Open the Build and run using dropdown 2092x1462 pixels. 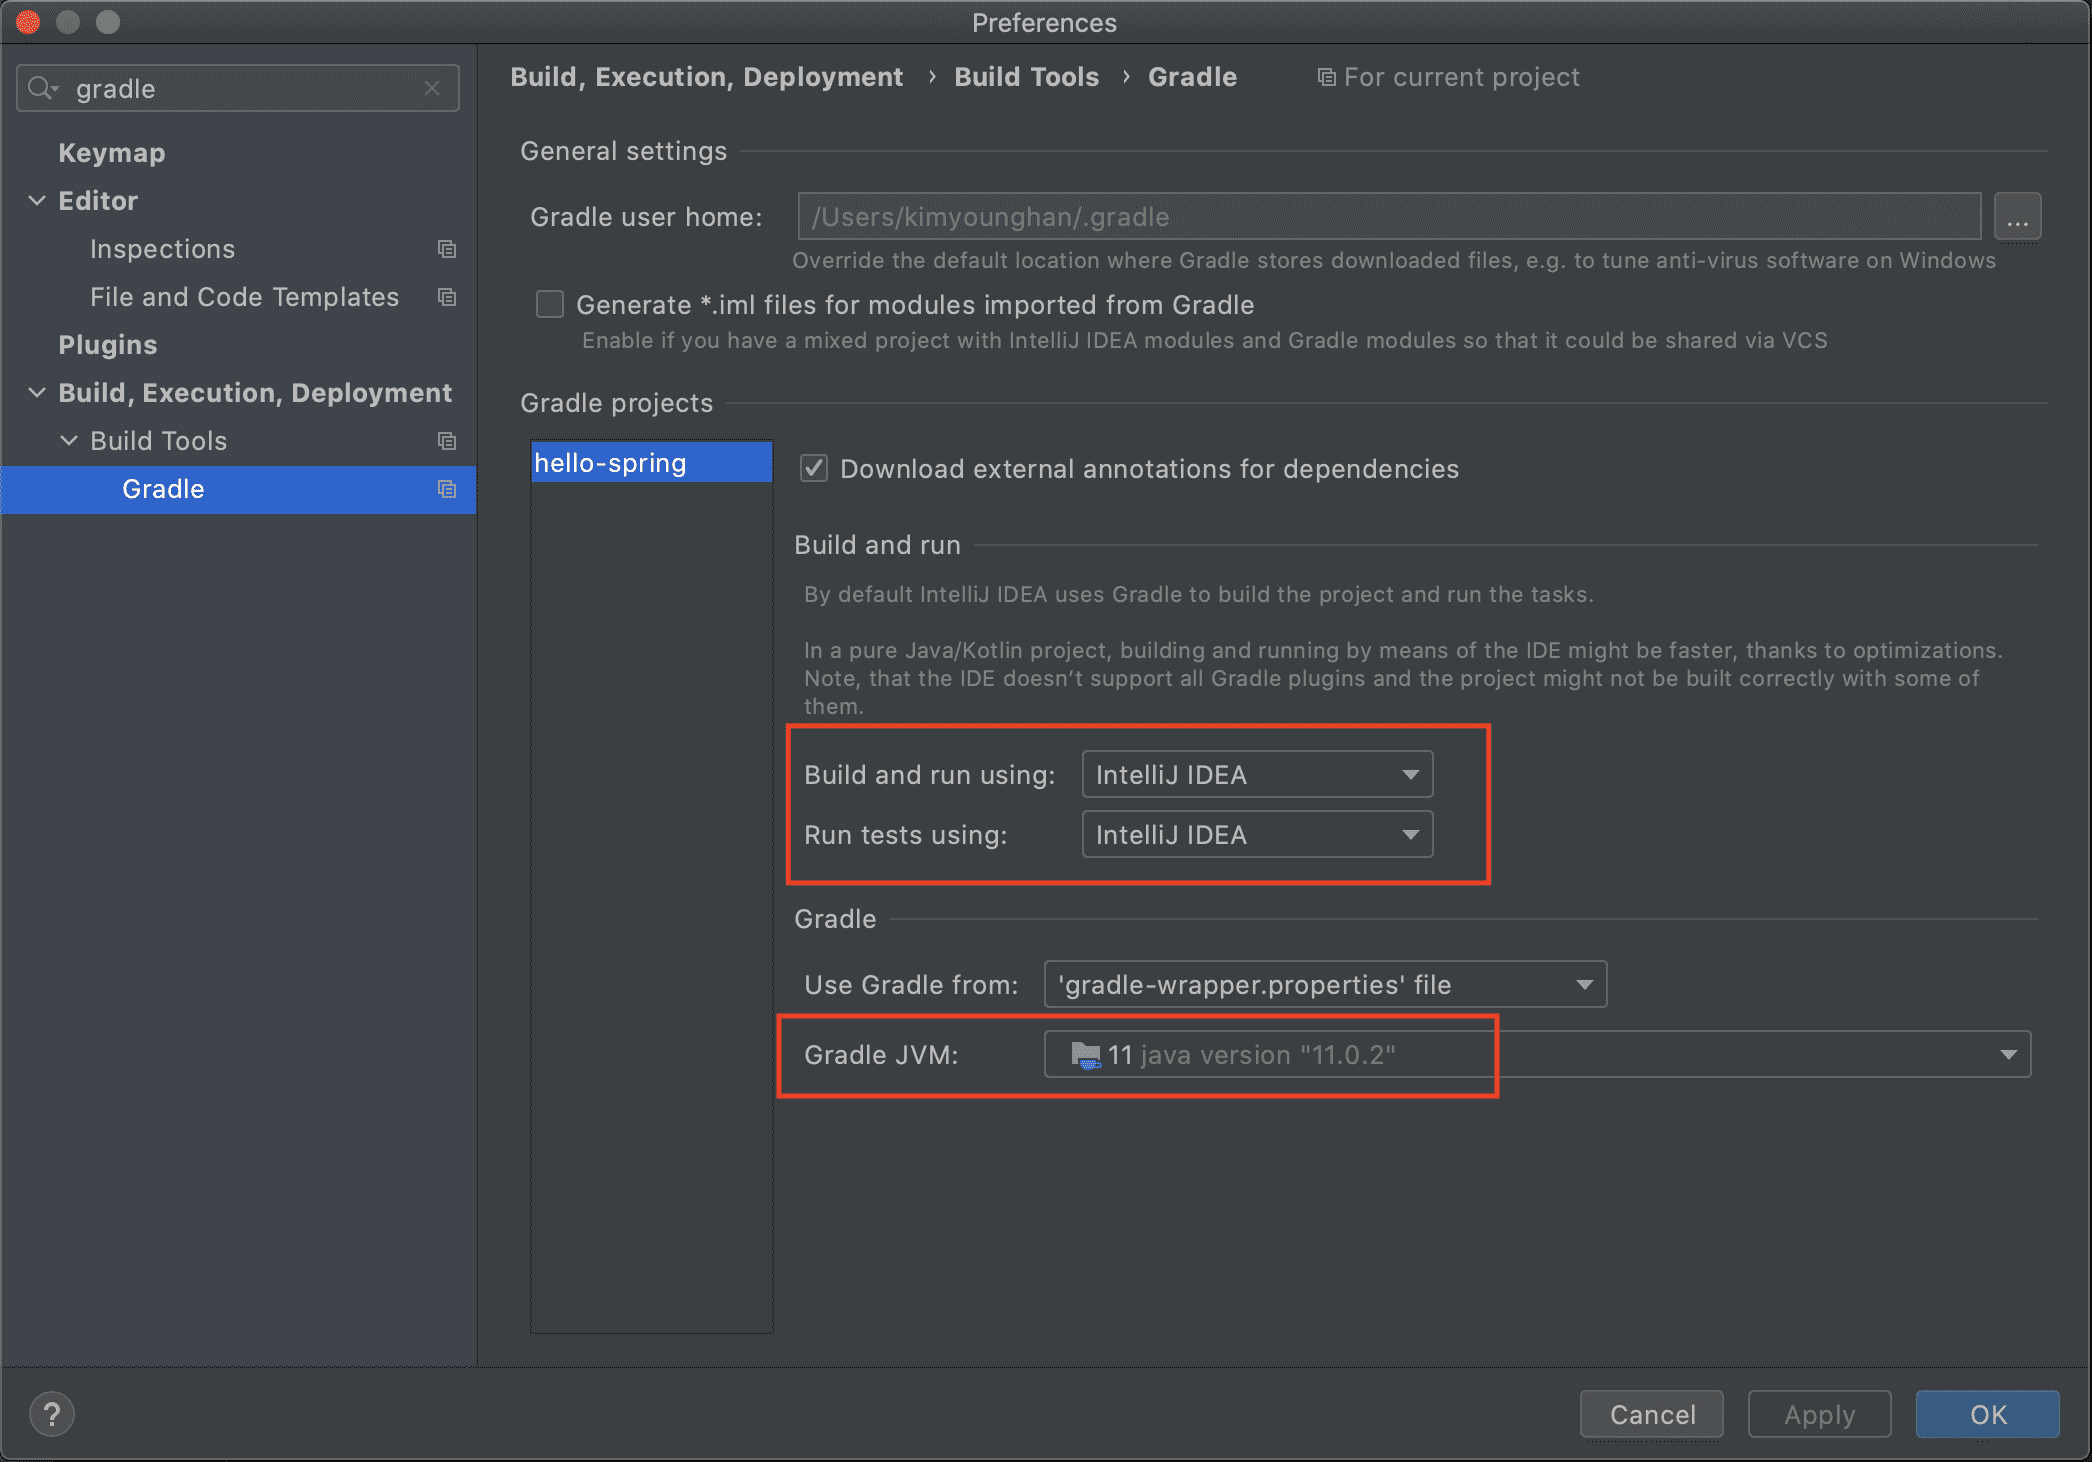[1257, 774]
